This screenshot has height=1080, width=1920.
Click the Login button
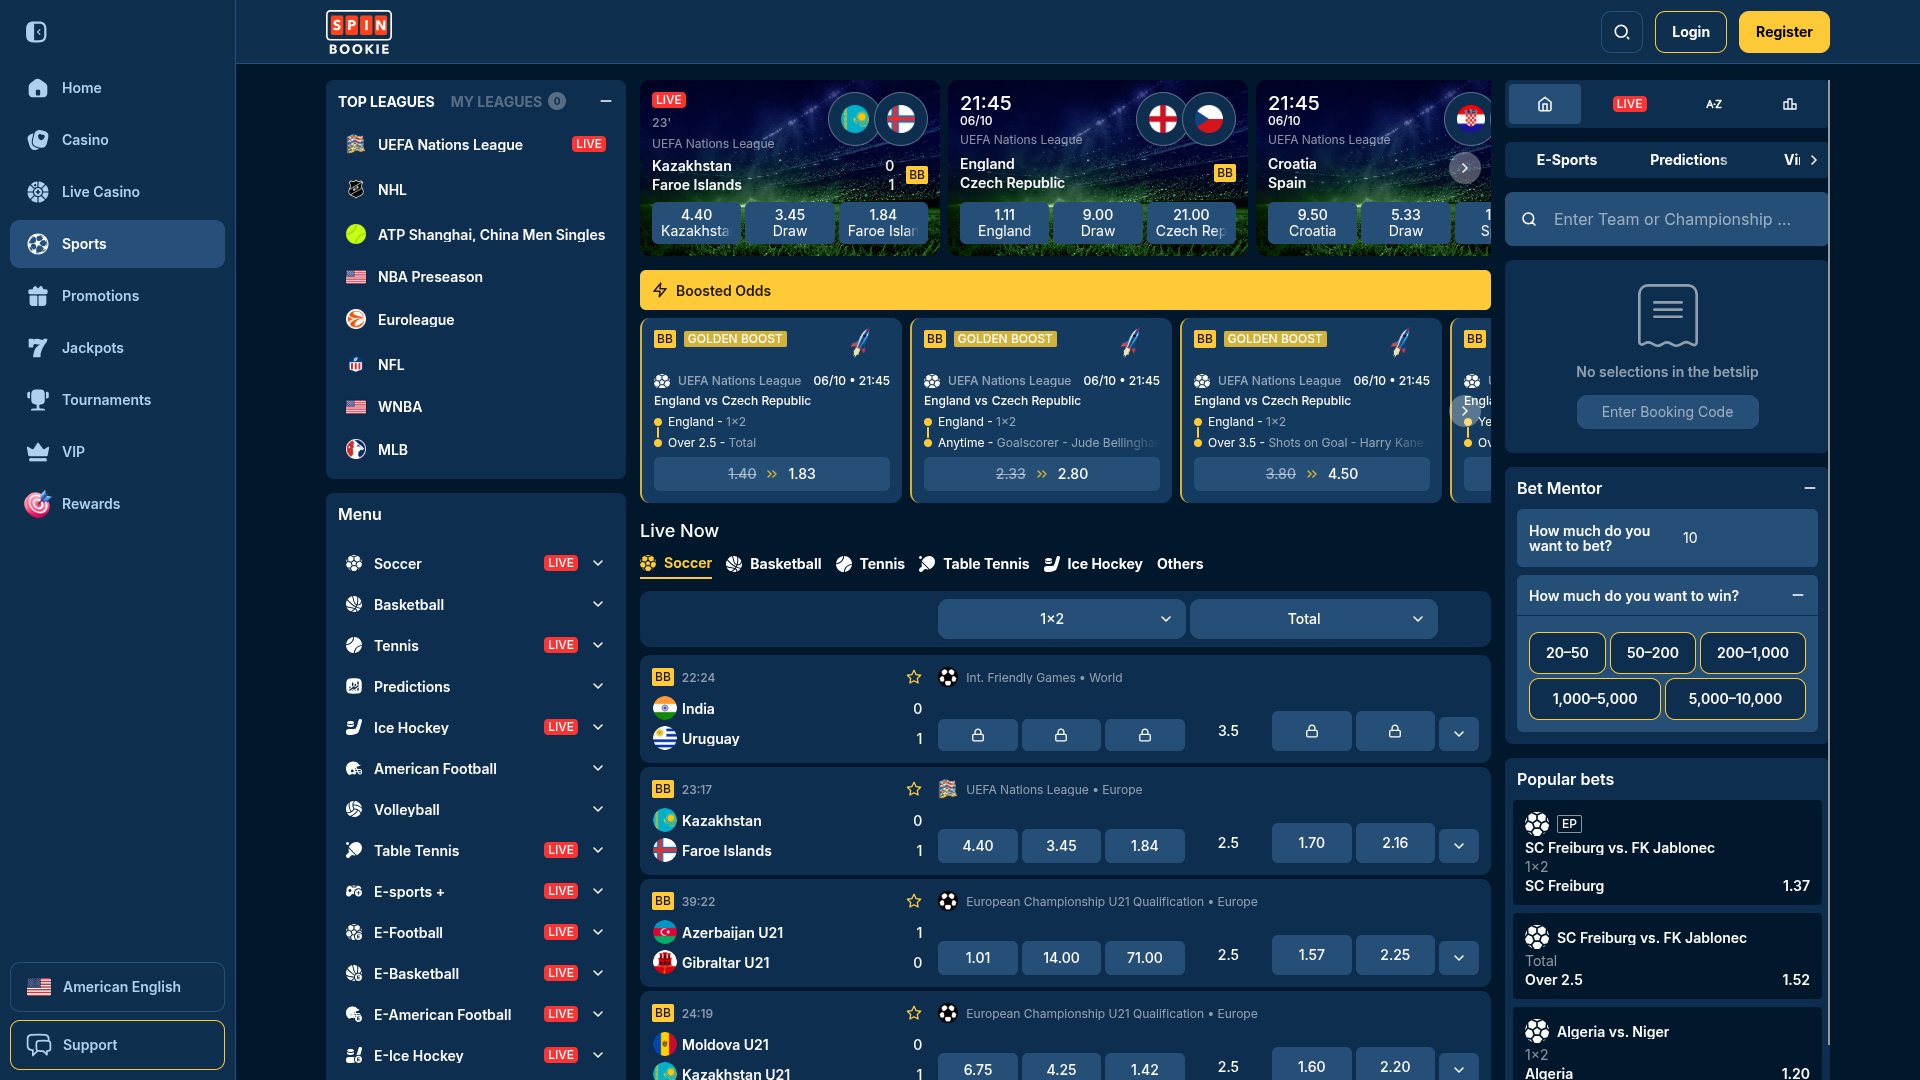pyautogui.click(x=1691, y=32)
